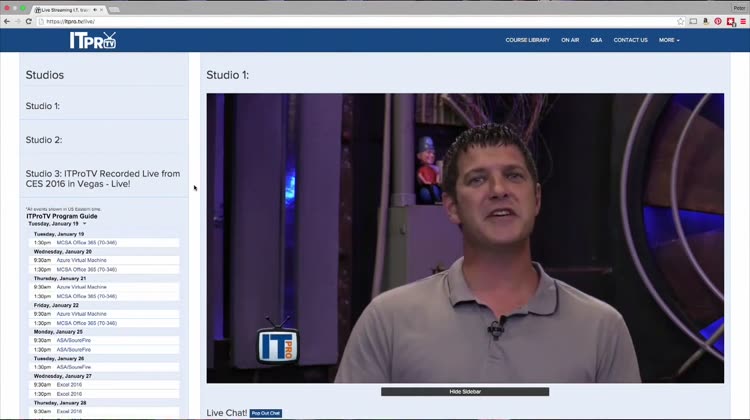The height and width of the screenshot is (420, 750).
Task: Open Thursday January 21 1:30pm MCSA Office 365
Action: click(104, 296)
